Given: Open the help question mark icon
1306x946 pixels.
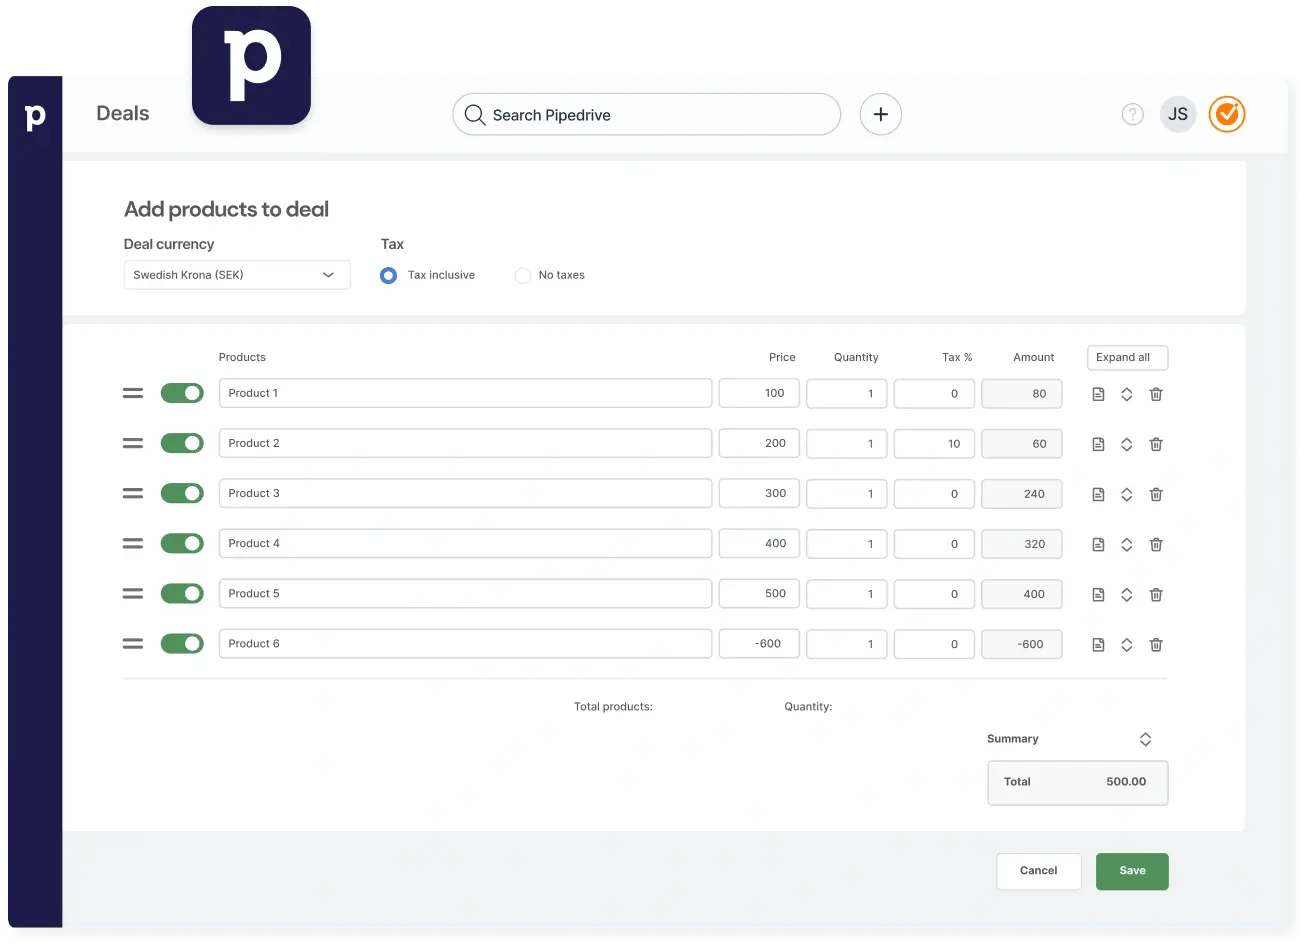Looking at the screenshot, I should coord(1132,114).
